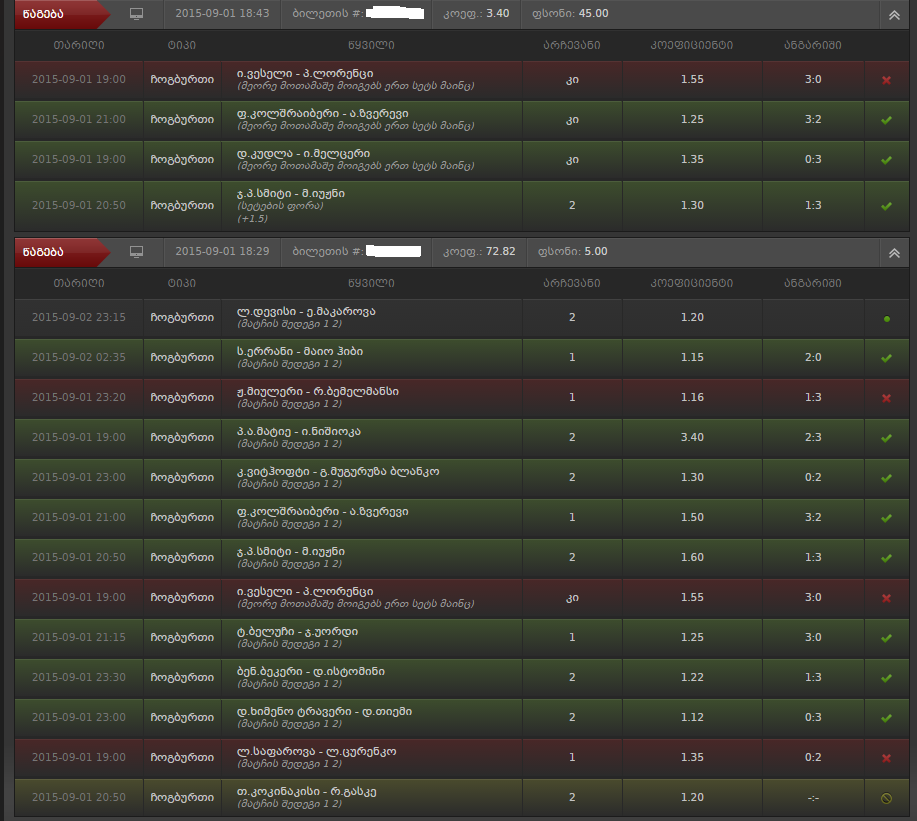Click the 0:2 score in the ლ.საფაროვა row
This screenshot has width=917, height=821.
point(813,757)
